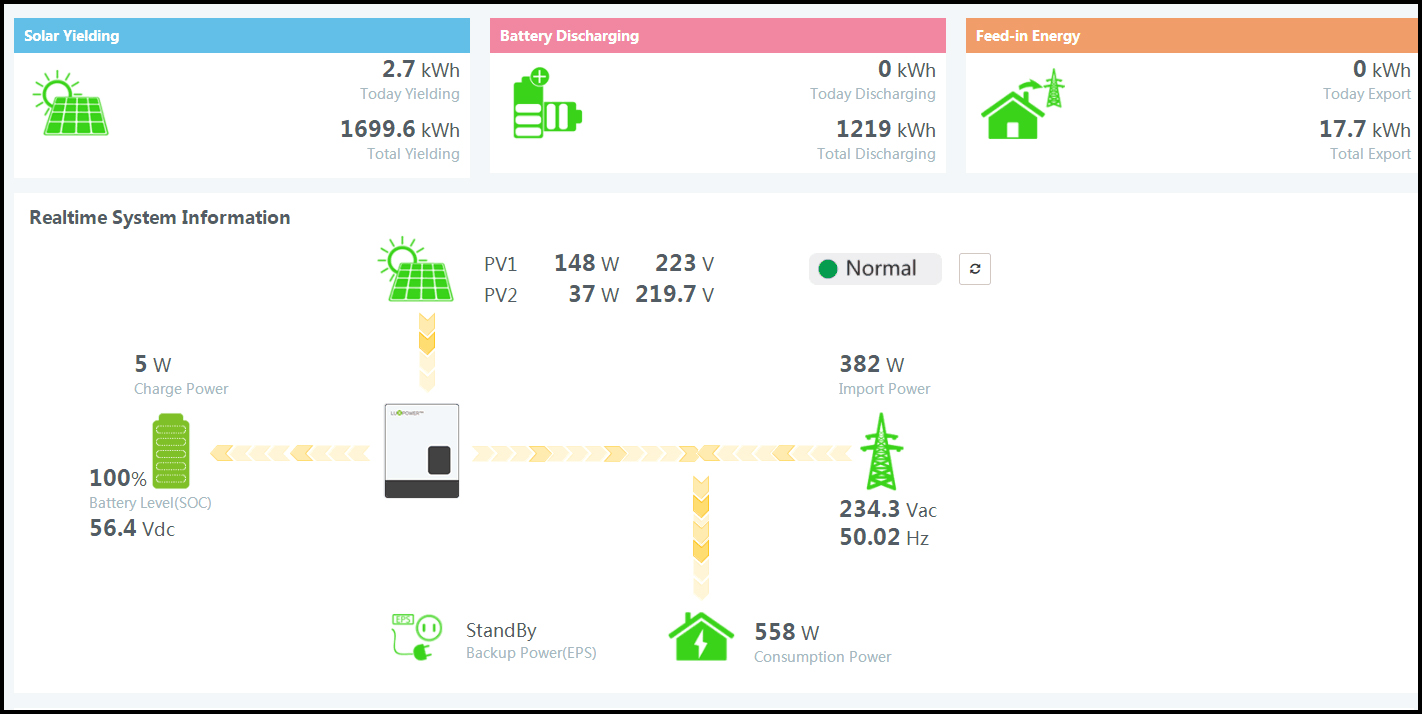
Task: Click the StandBy Backup Power status text
Action: (x=501, y=631)
